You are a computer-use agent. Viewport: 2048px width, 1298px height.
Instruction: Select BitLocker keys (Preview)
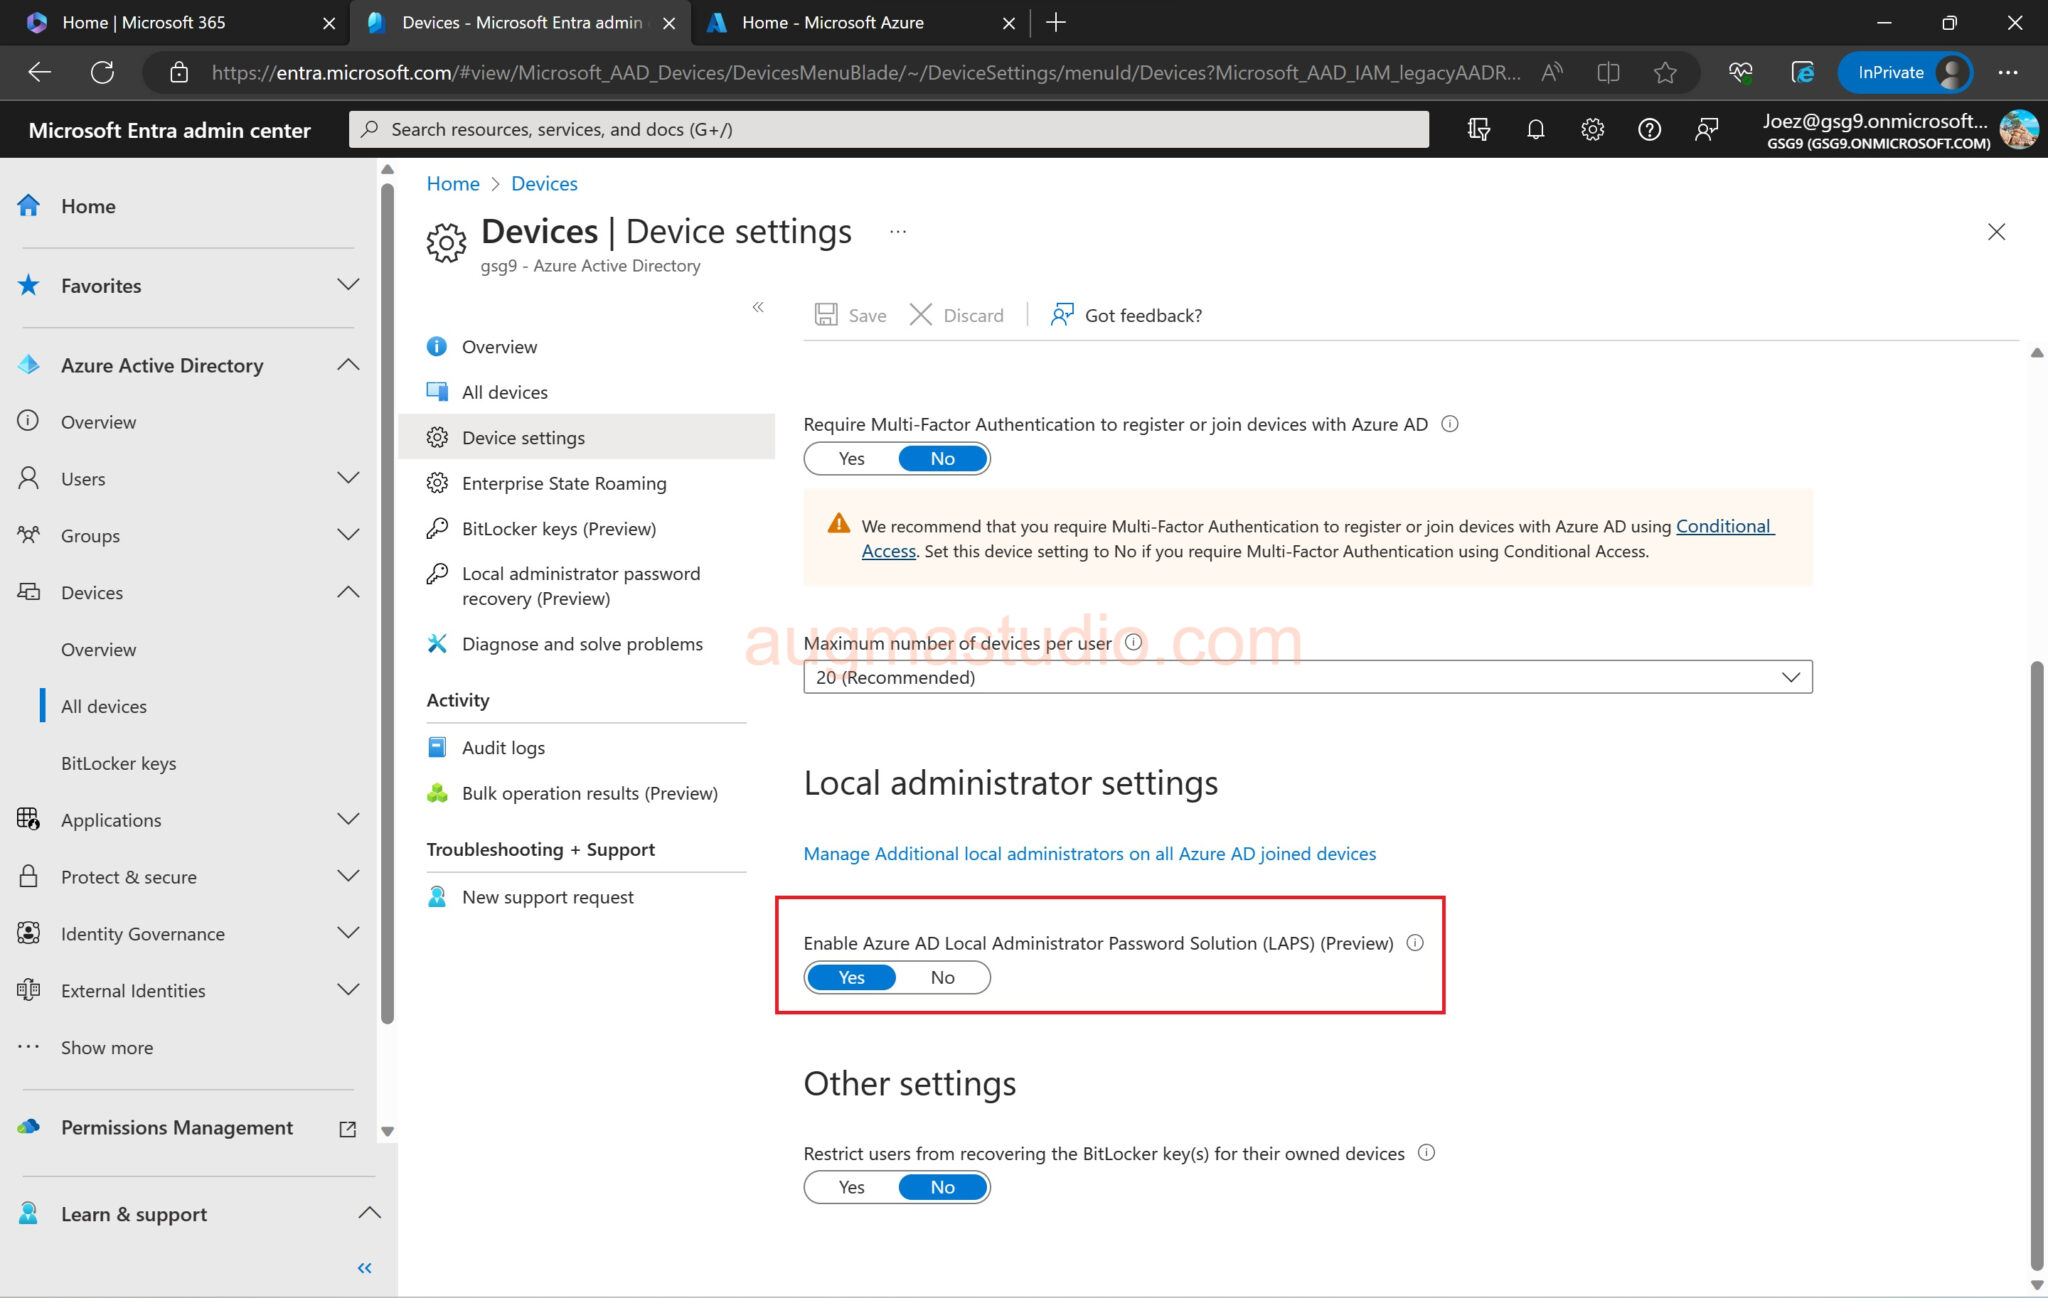click(558, 528)
